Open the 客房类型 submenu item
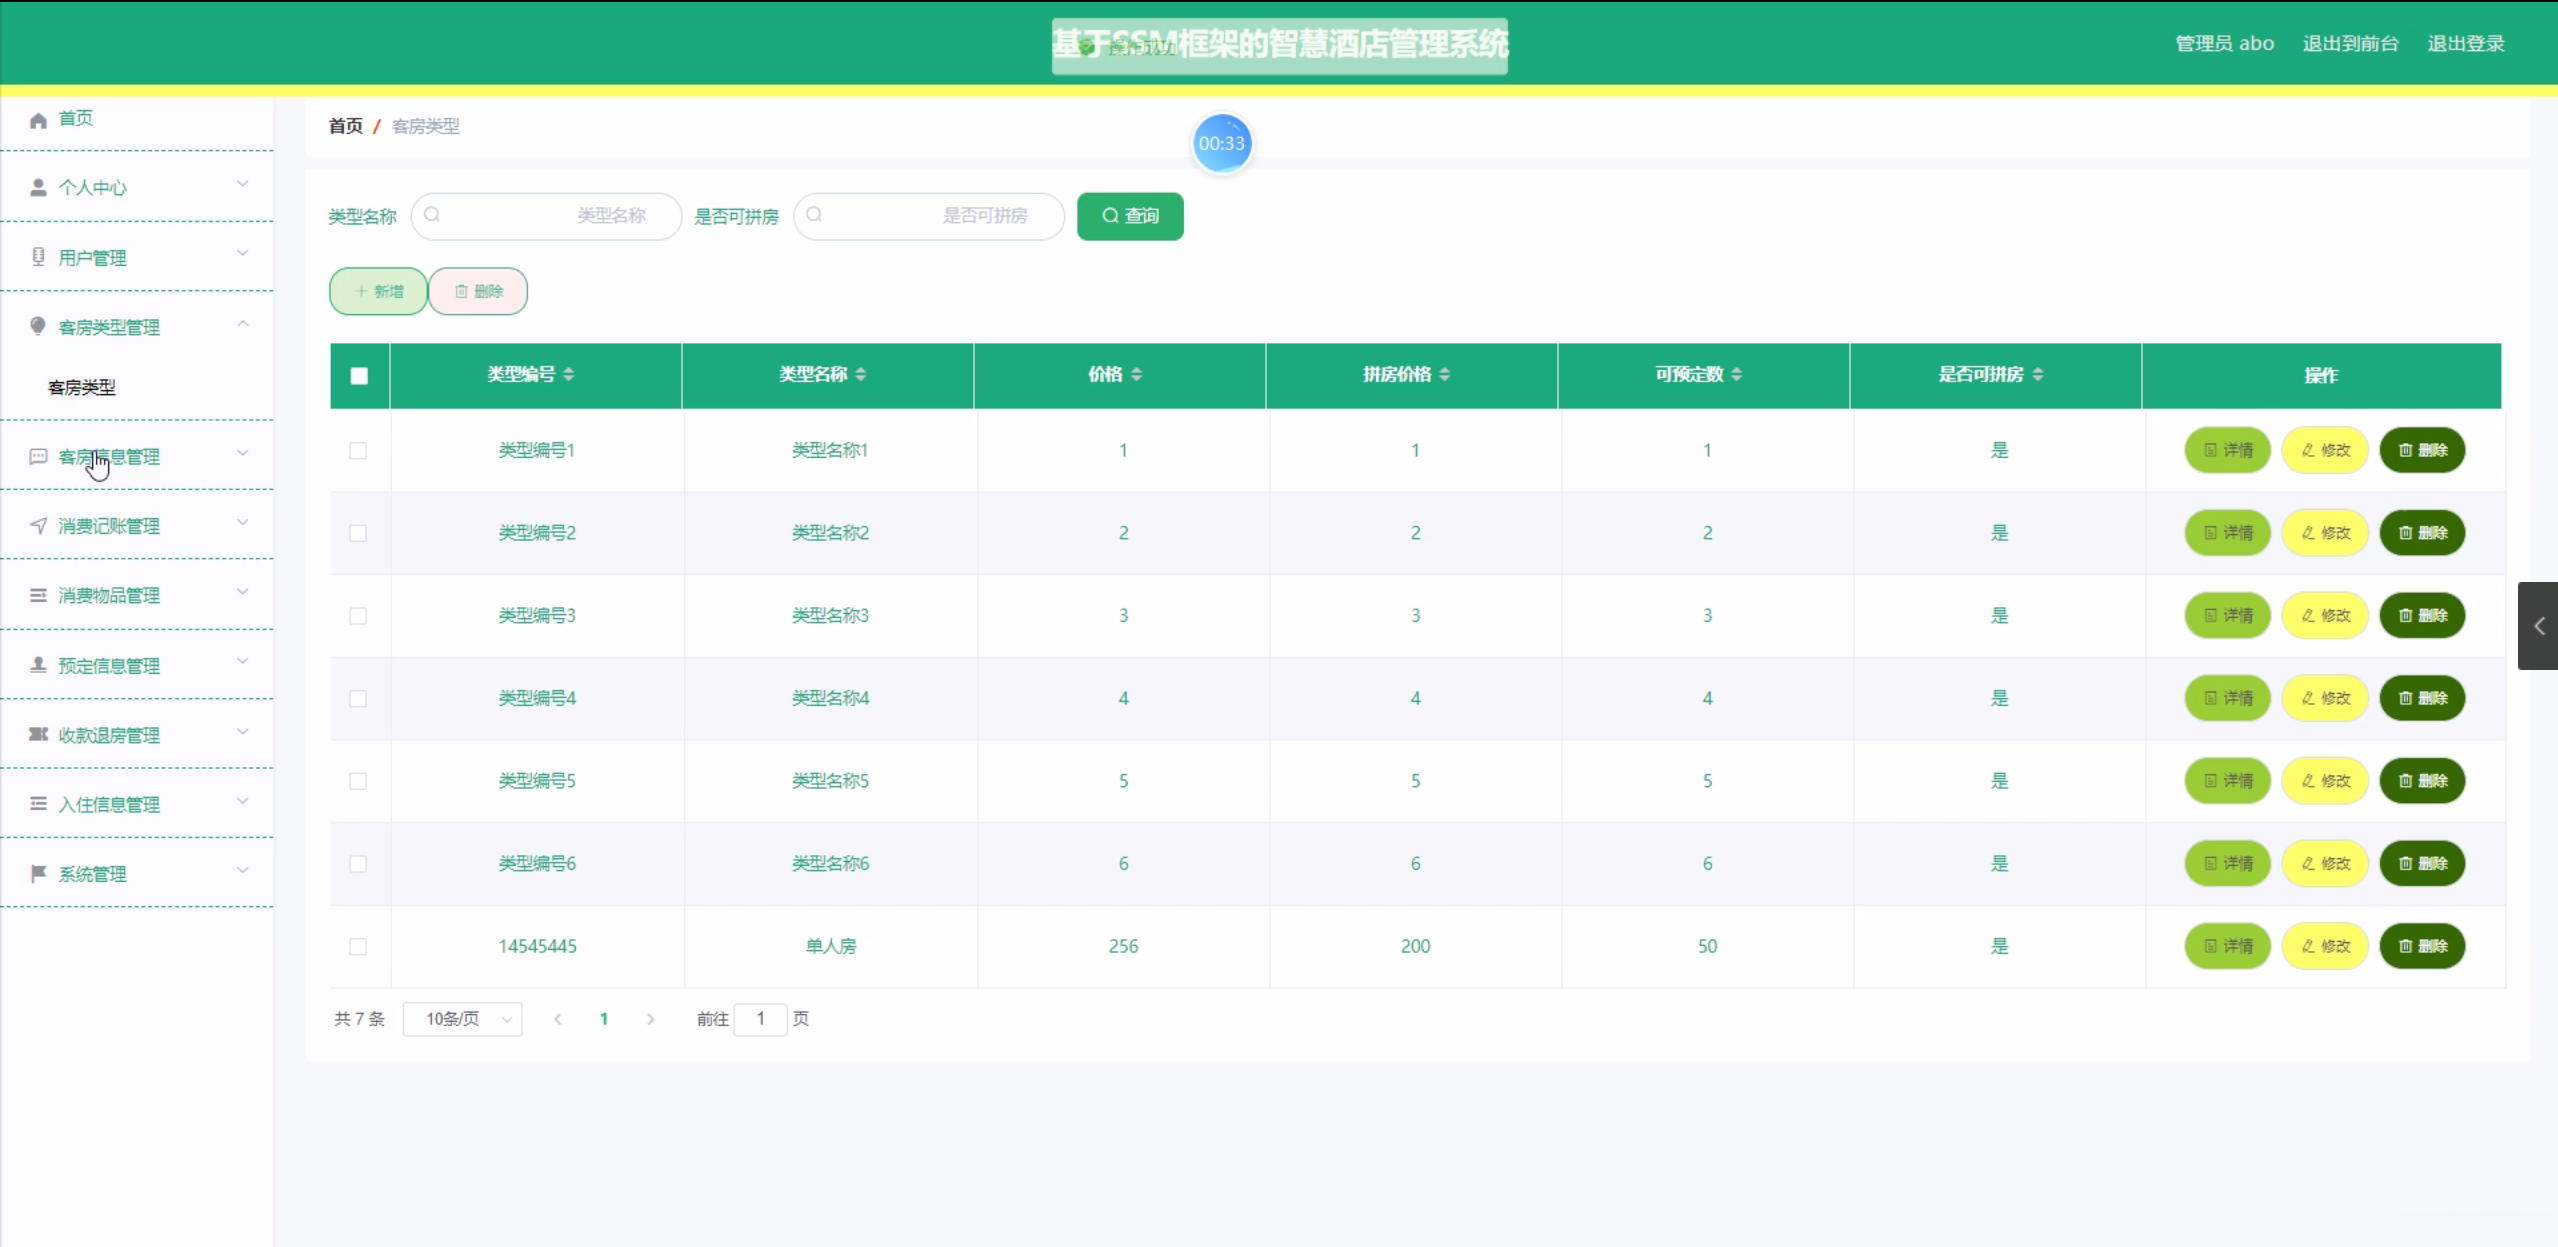The image size is (2558, 1247). 82,387
